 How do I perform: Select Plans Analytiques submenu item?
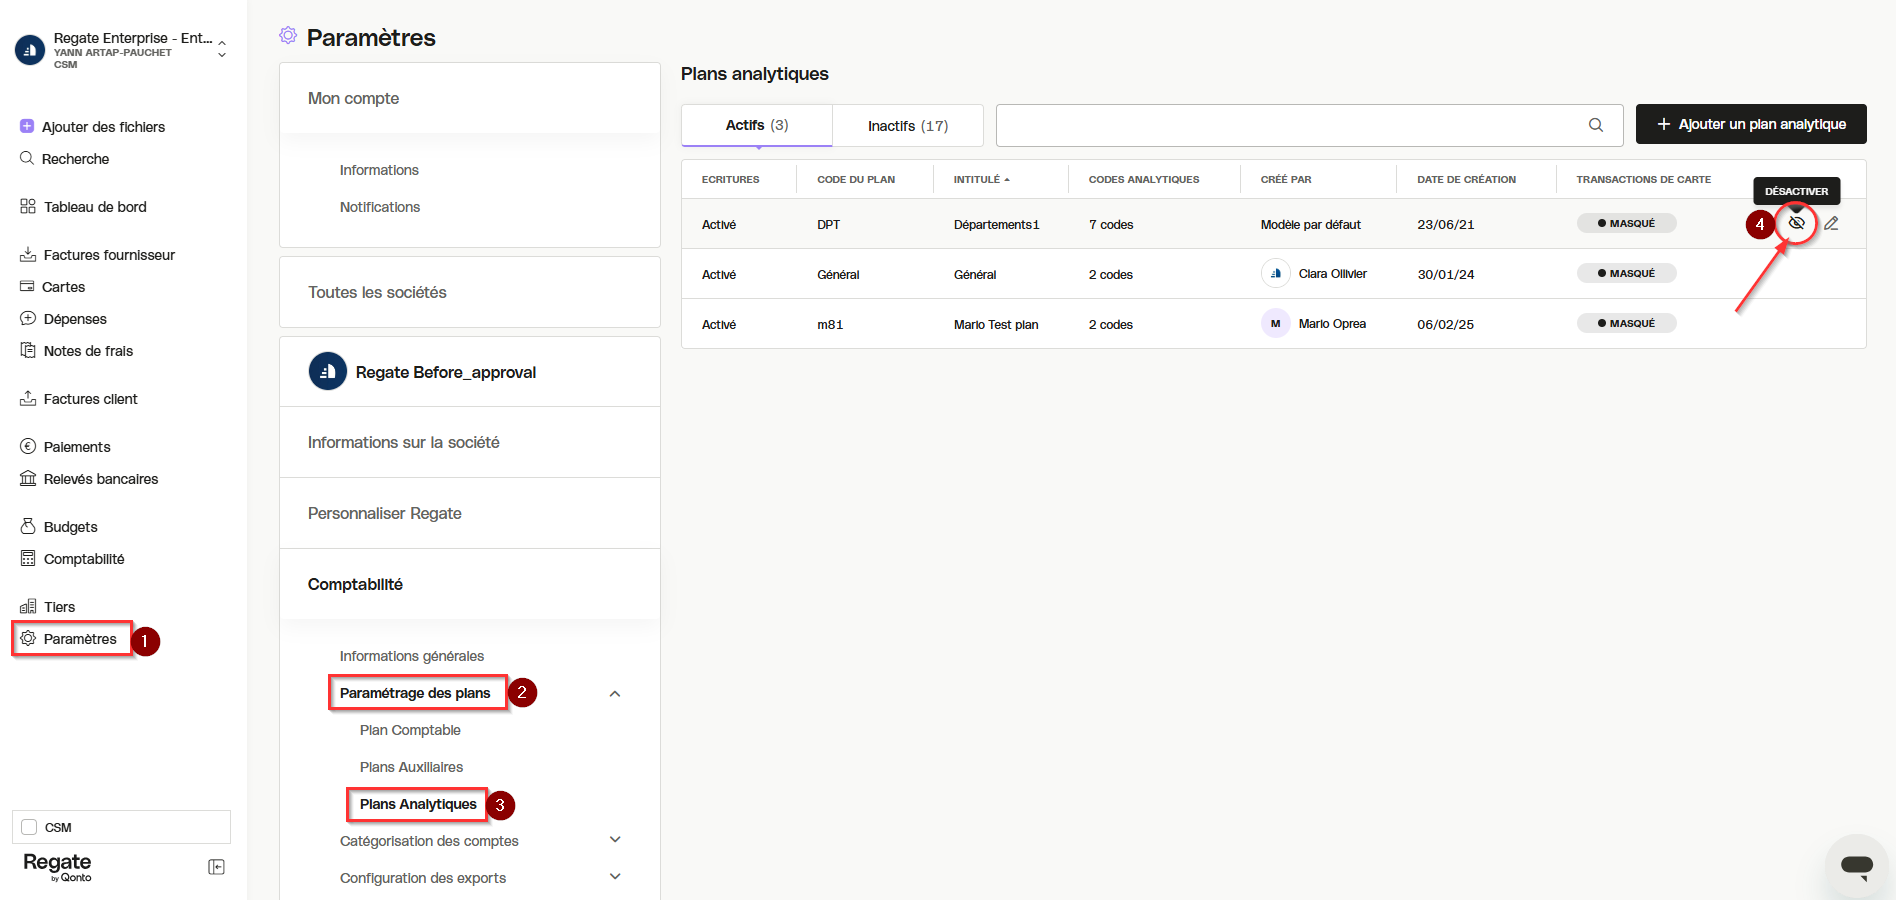[x=418, y=804]
